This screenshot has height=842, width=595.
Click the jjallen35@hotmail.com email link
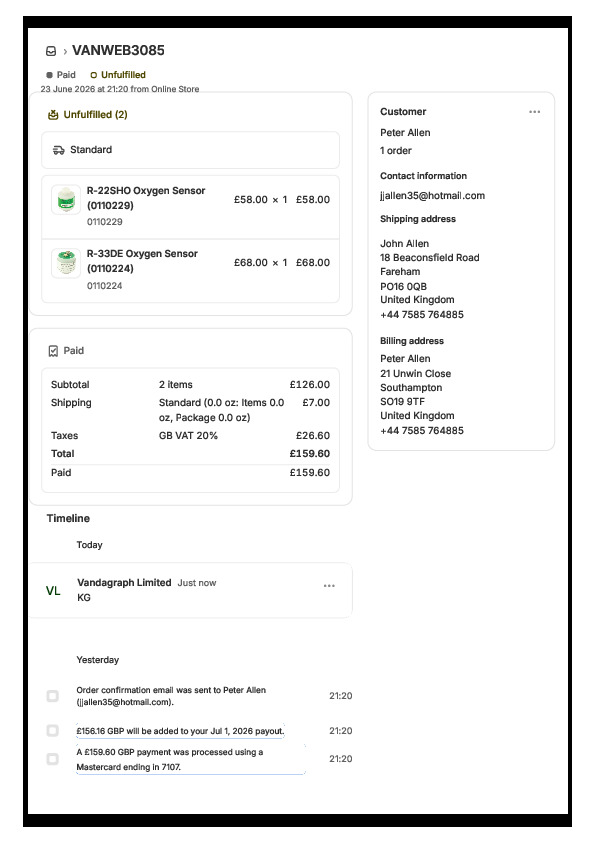[432, 195]
